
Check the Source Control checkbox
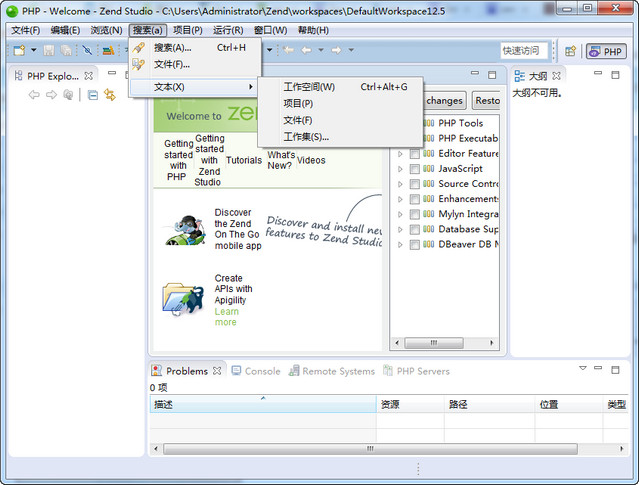[x=414, y=184]
